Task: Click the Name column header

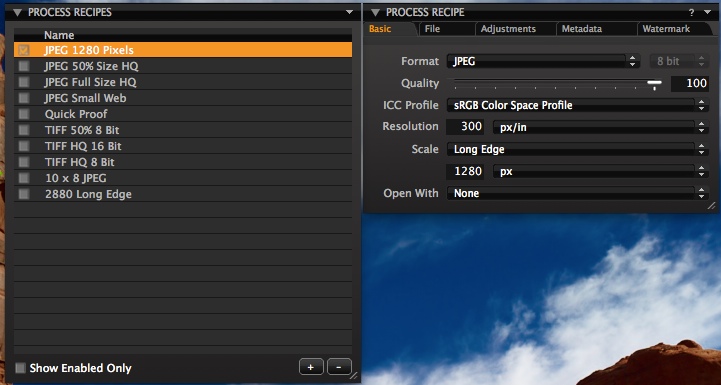Action: point(183,35)
